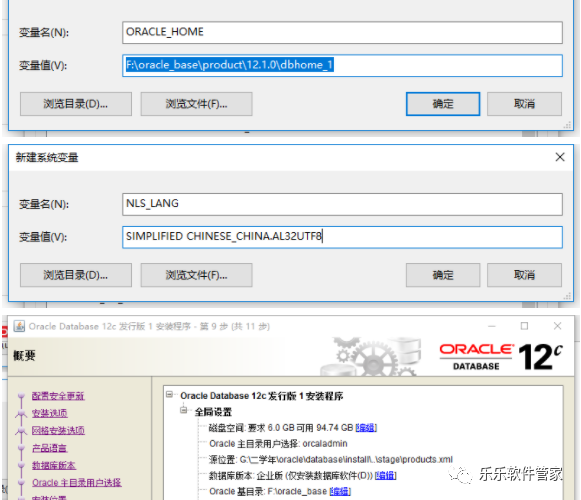This screenshot has height=500, width=581.
Task: Click variable value field with dbhome_1 path
Action: [342, 66]
